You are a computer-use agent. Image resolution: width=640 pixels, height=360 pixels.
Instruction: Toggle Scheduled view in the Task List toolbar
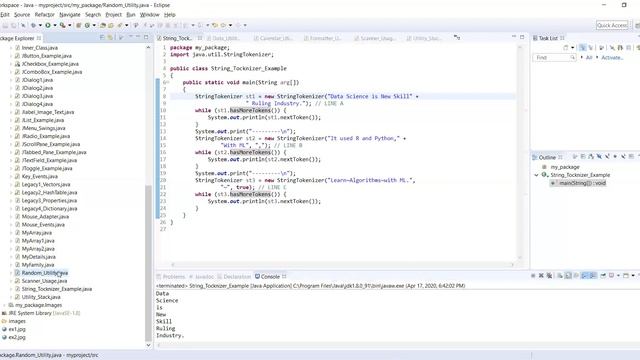(591, 48)
